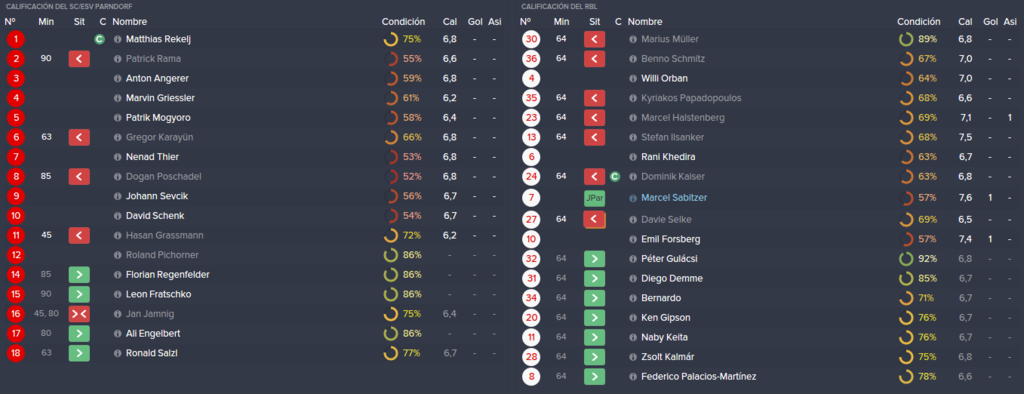1024x394 pixels.
Task: Click red substitution arrow for Davie Selke
Action: 594,220
